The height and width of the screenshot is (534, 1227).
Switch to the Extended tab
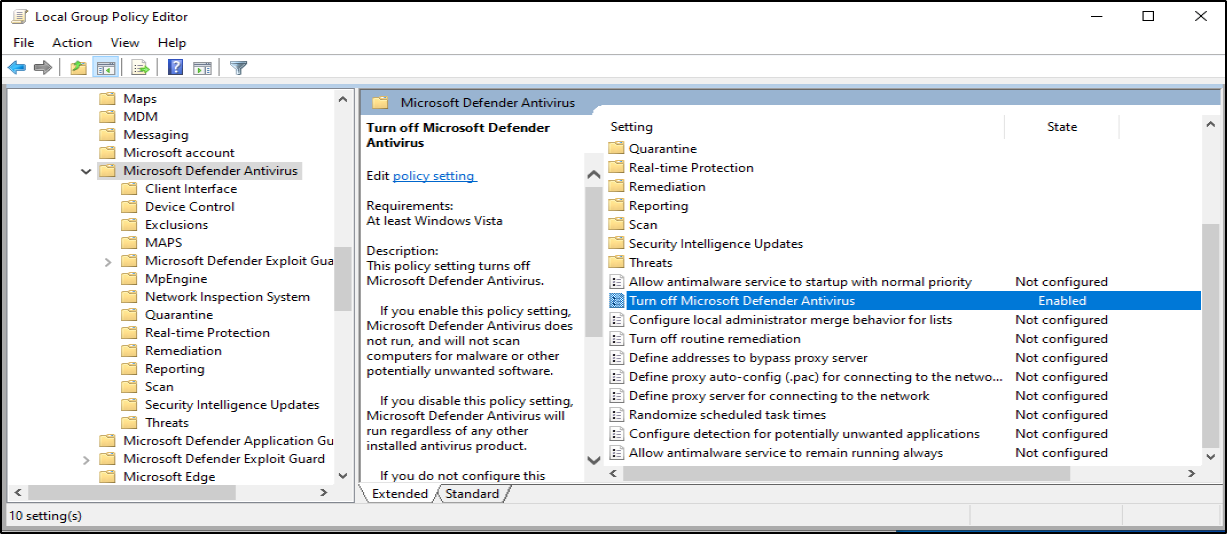click(399, 494)
